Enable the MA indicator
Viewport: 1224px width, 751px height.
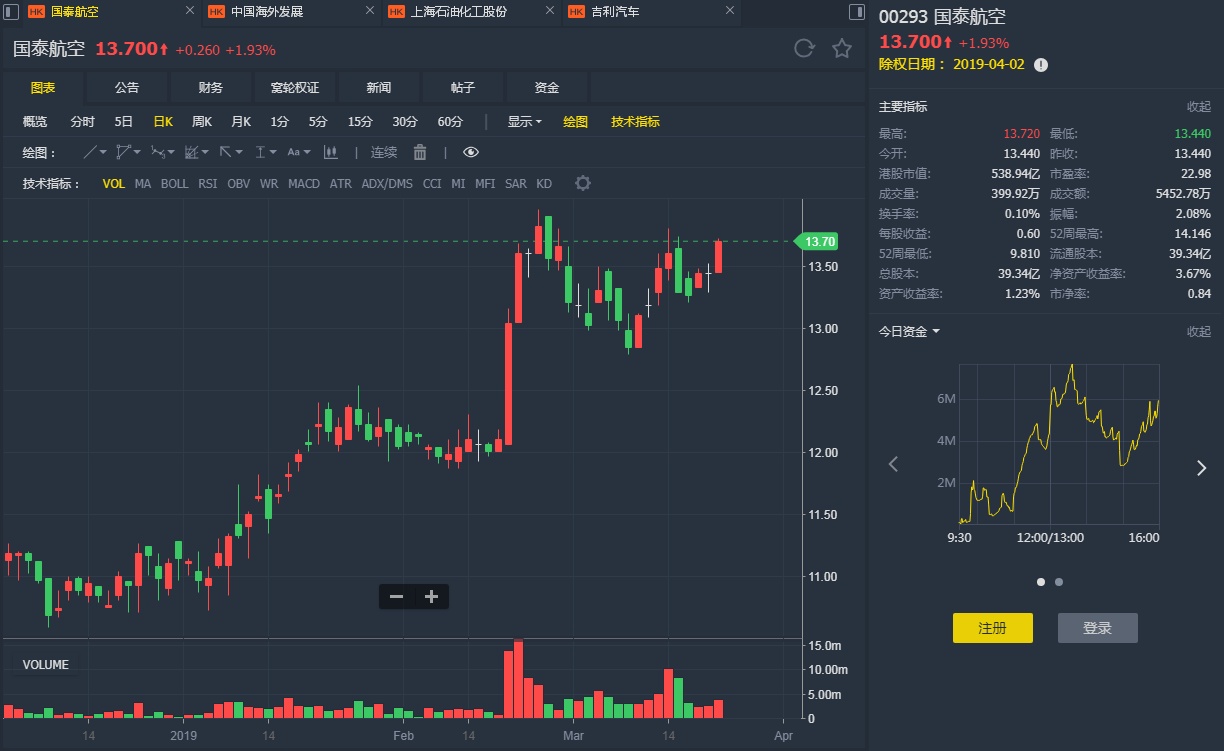[x=143, y=184]
